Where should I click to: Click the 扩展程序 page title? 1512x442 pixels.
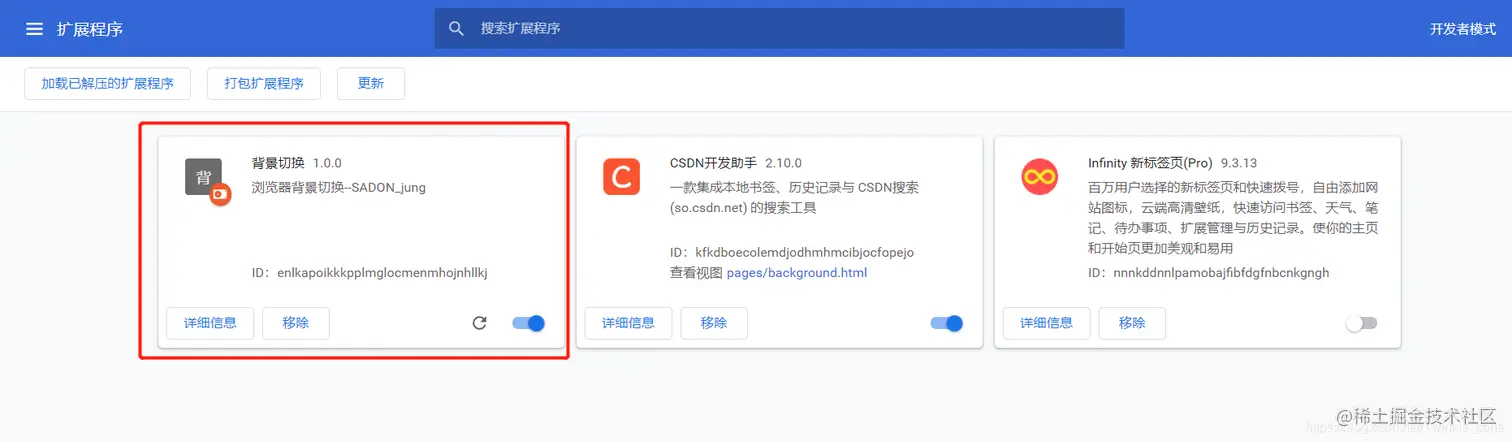[x=90, y=29]
